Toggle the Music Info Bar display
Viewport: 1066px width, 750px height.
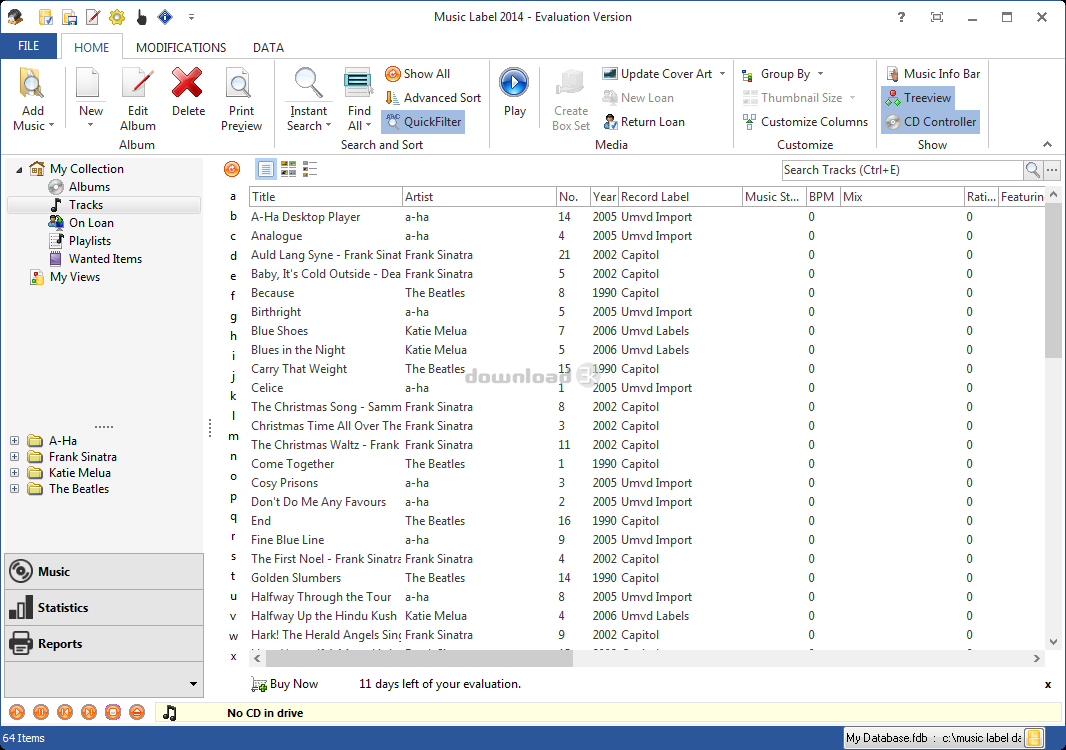pos(933,73)
